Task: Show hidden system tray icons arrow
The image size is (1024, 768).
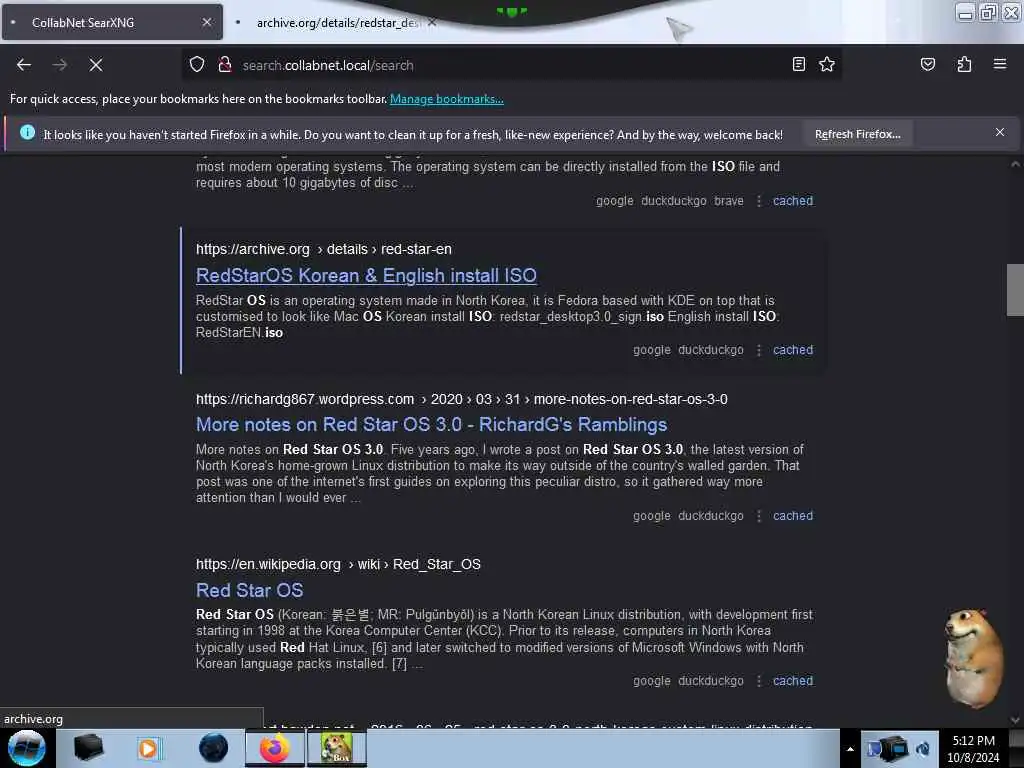Action: [850, 749]
